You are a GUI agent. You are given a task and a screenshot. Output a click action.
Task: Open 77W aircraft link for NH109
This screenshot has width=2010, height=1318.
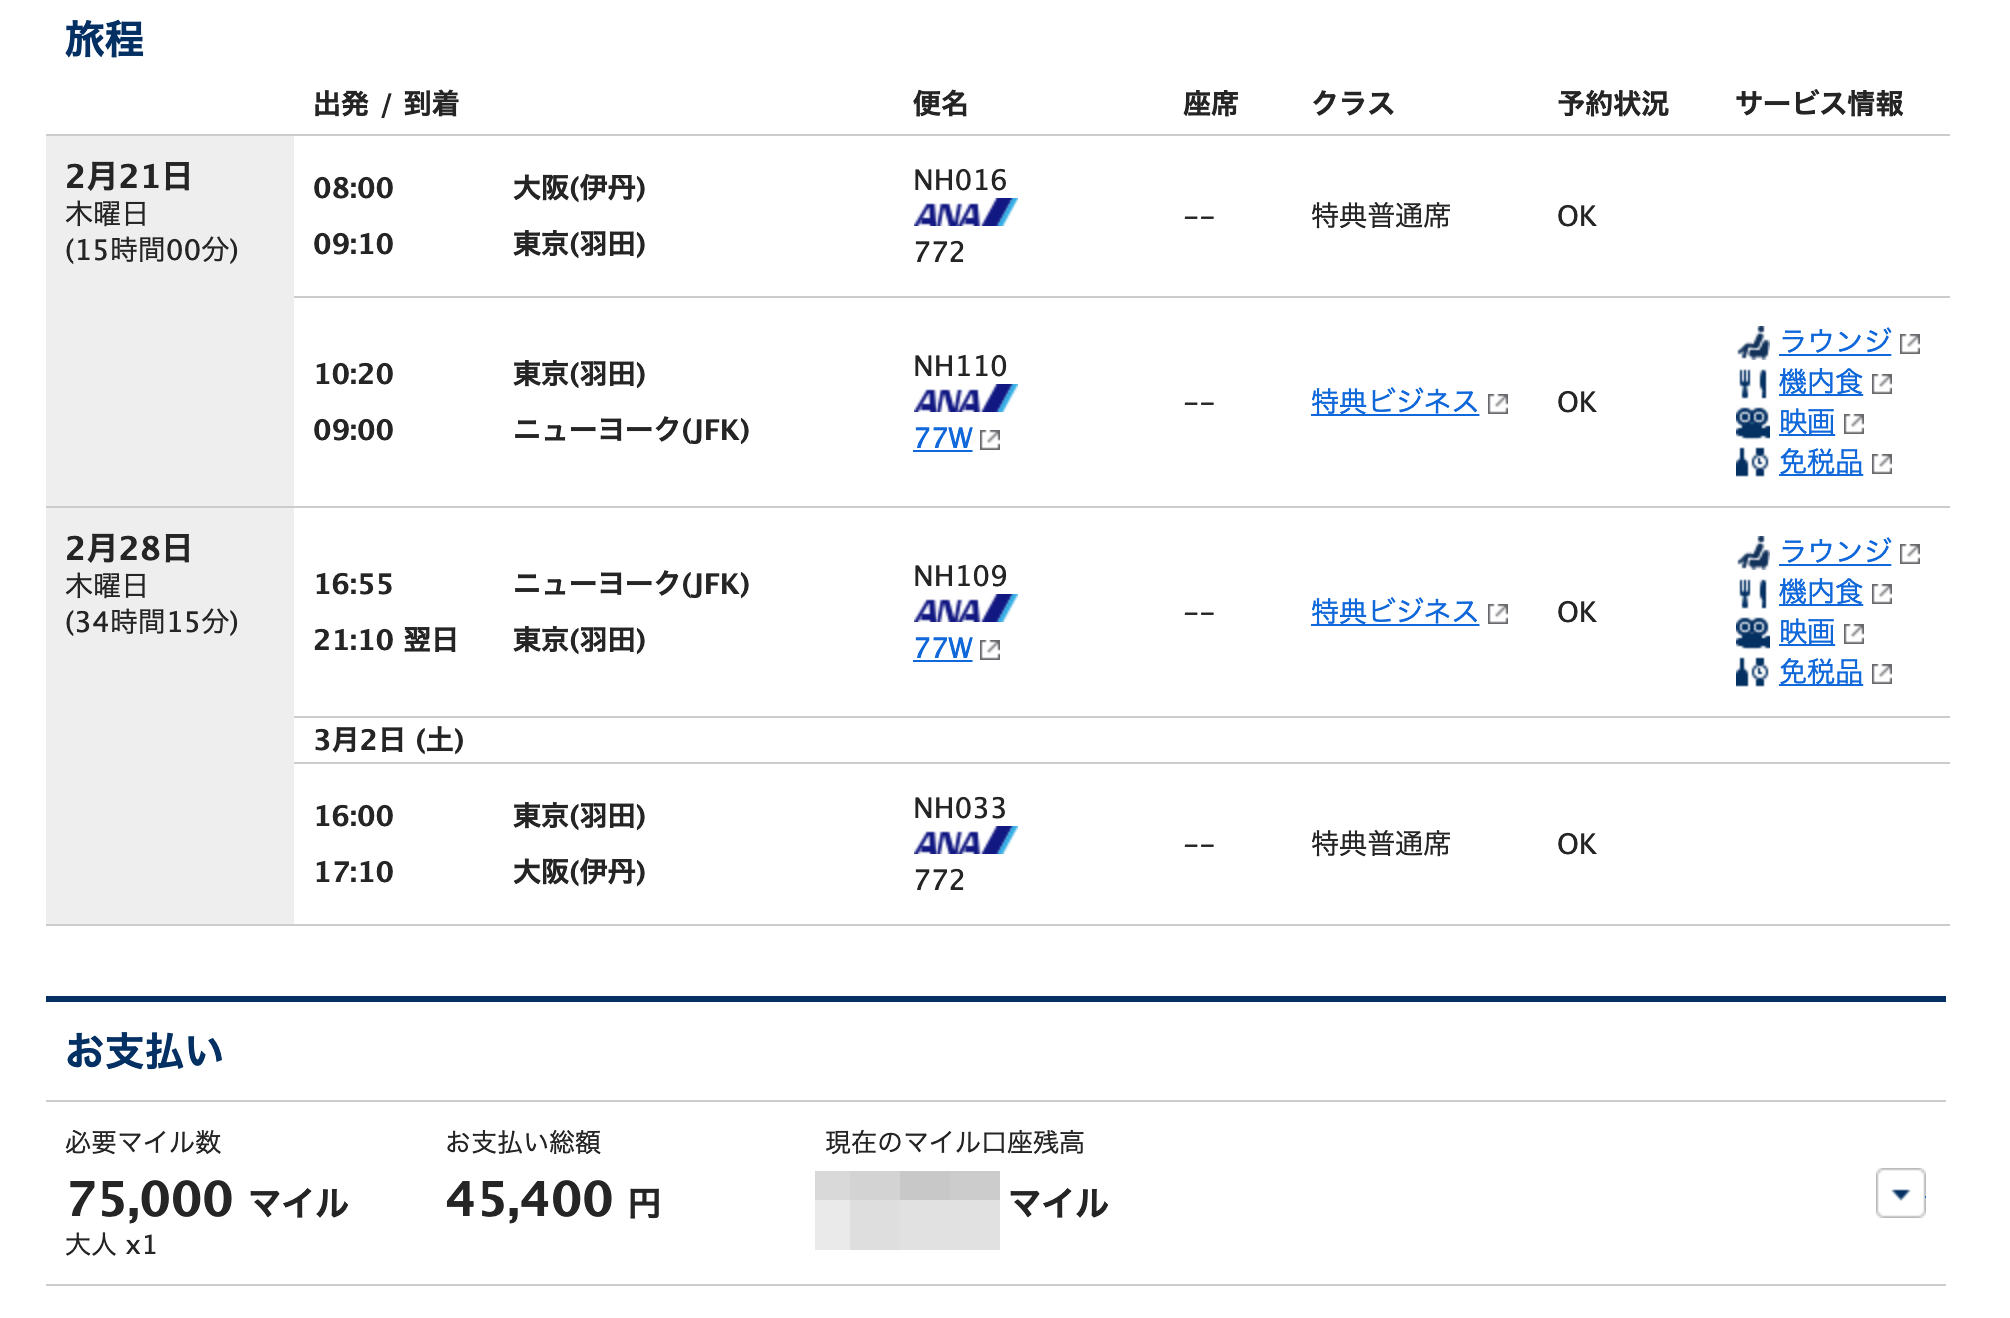(x=943, y=649)
